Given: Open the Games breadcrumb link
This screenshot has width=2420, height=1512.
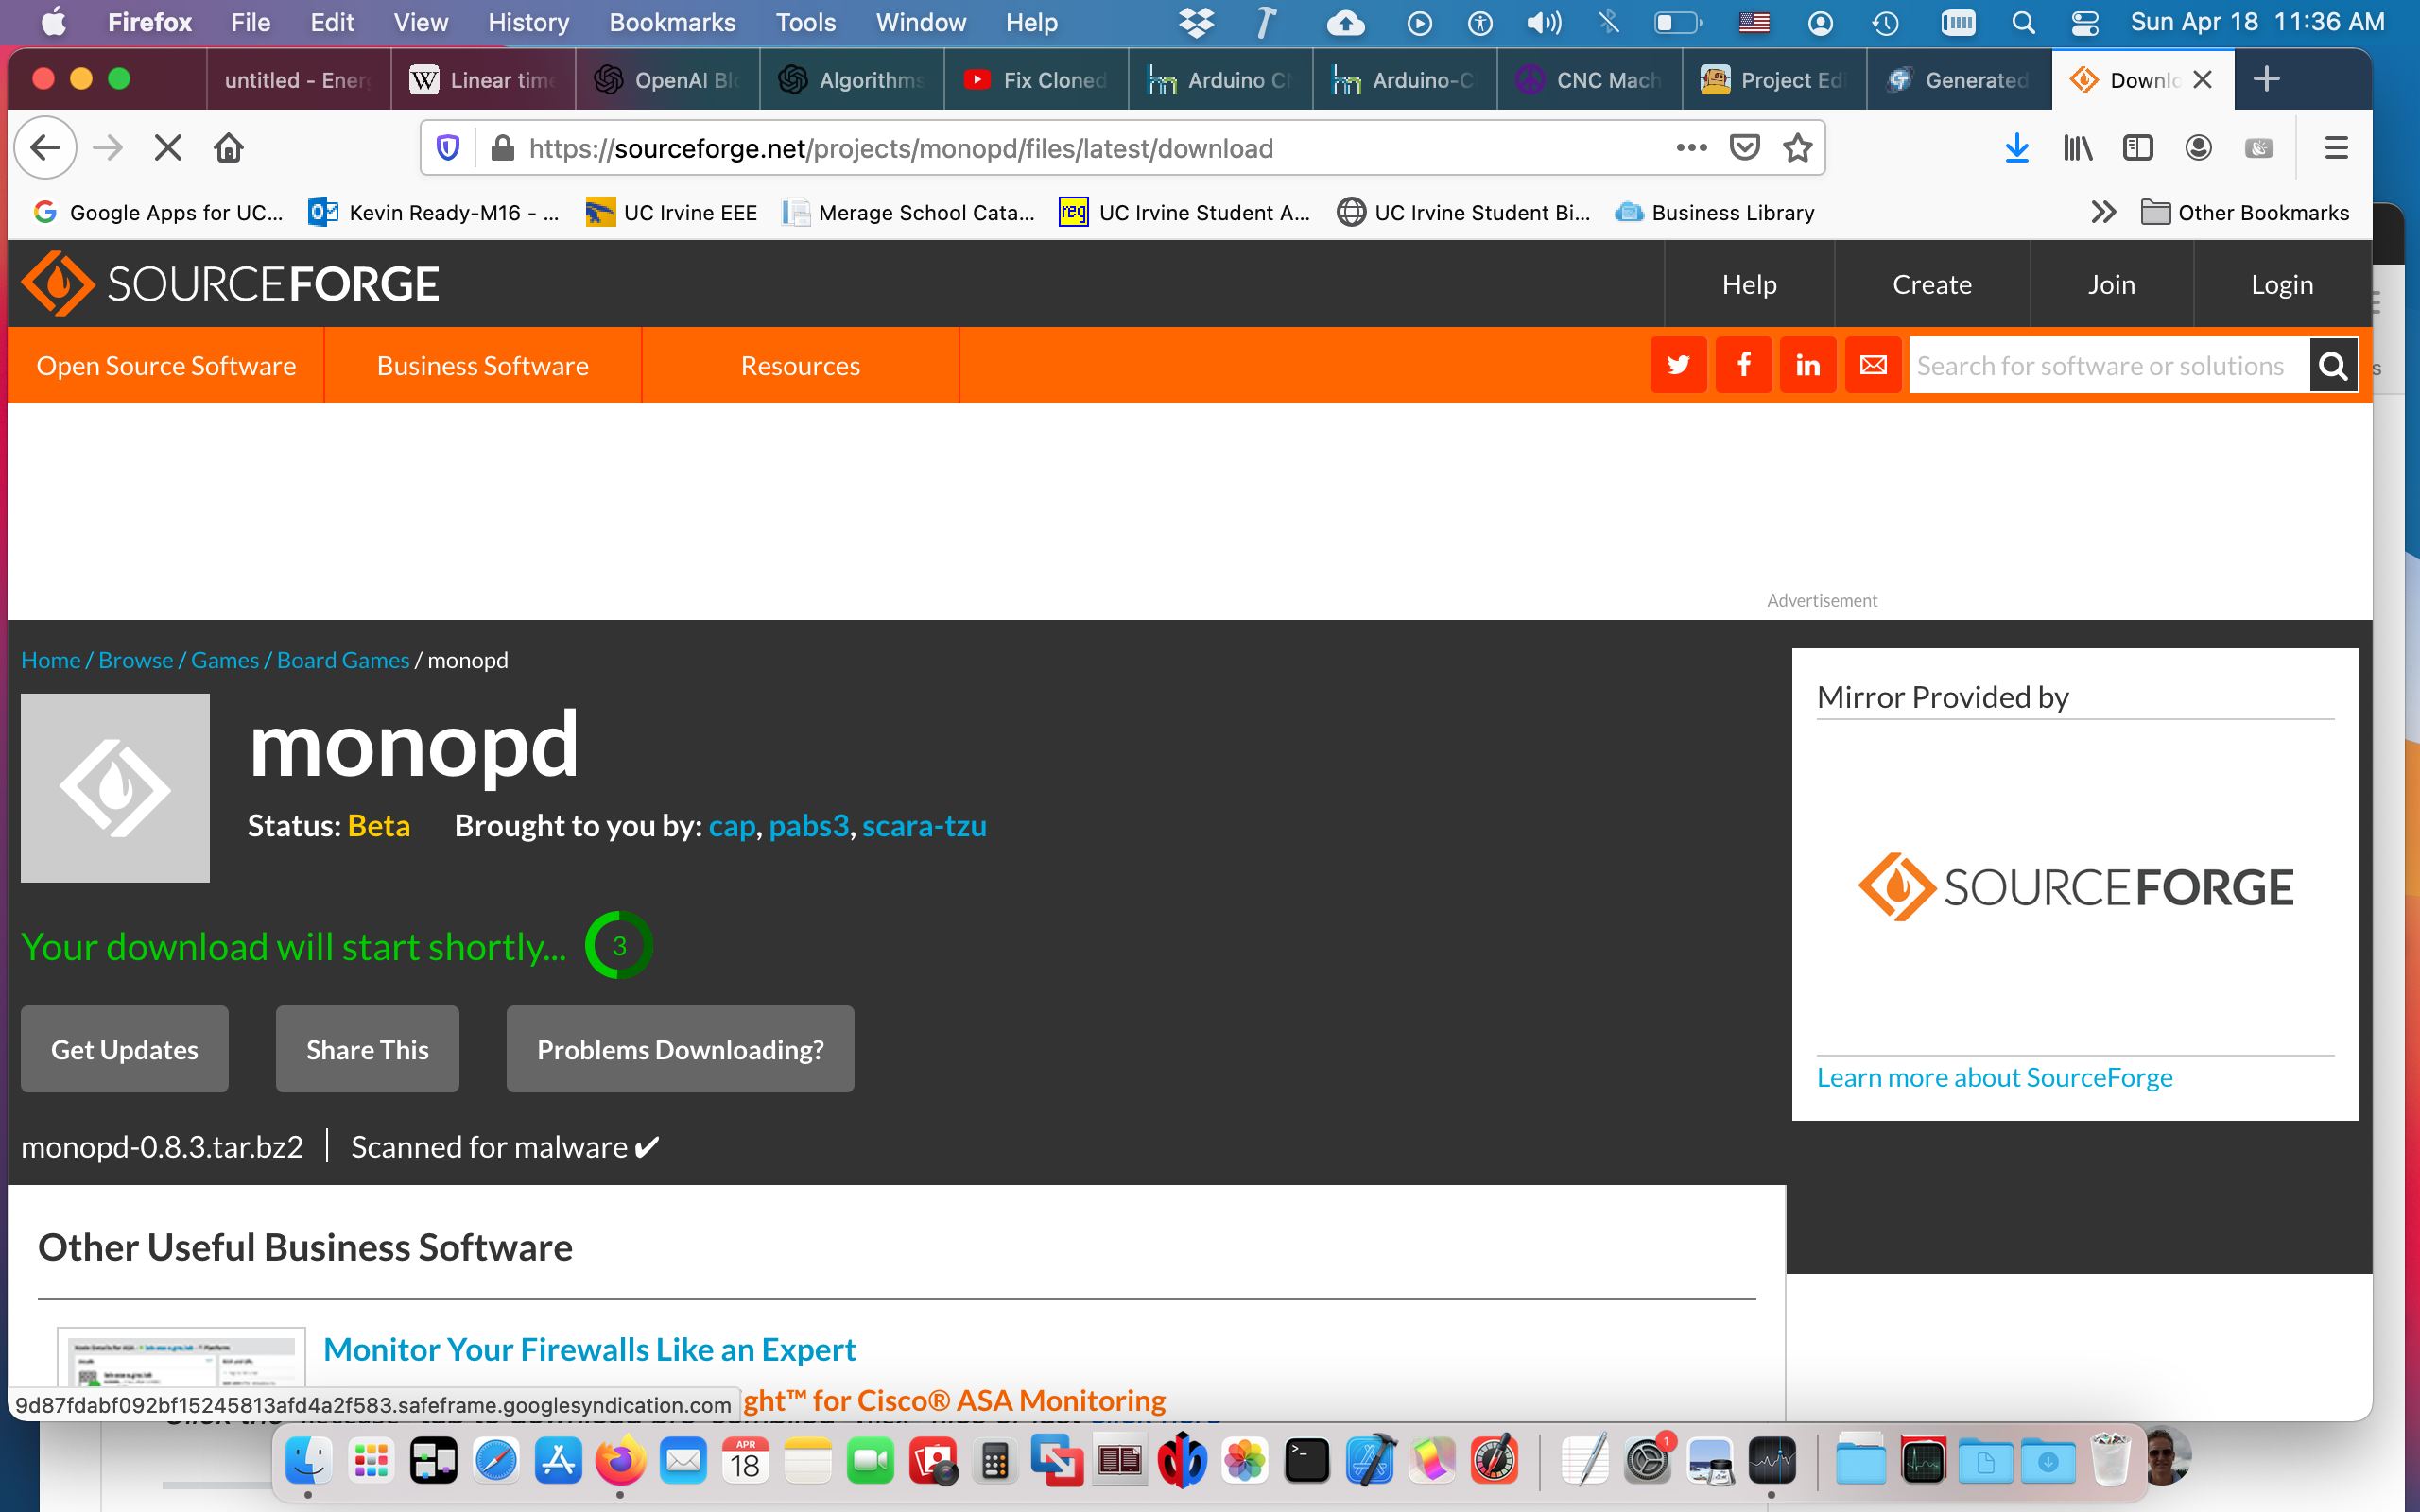Looking at the screenshot, I should (x=225, y=660).
